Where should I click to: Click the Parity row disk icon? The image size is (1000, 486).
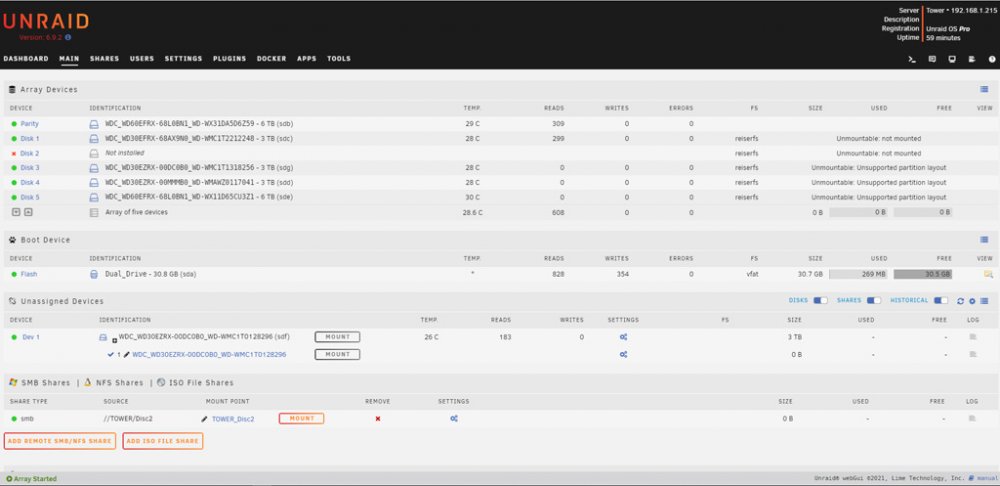tap(94, 124)
